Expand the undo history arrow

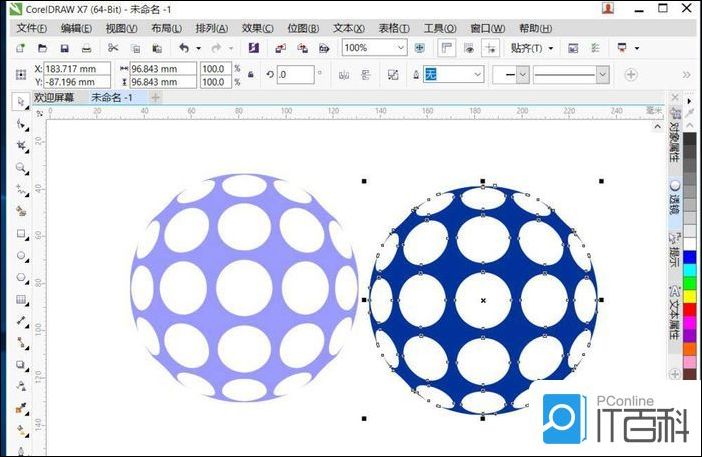pos(198,48)
